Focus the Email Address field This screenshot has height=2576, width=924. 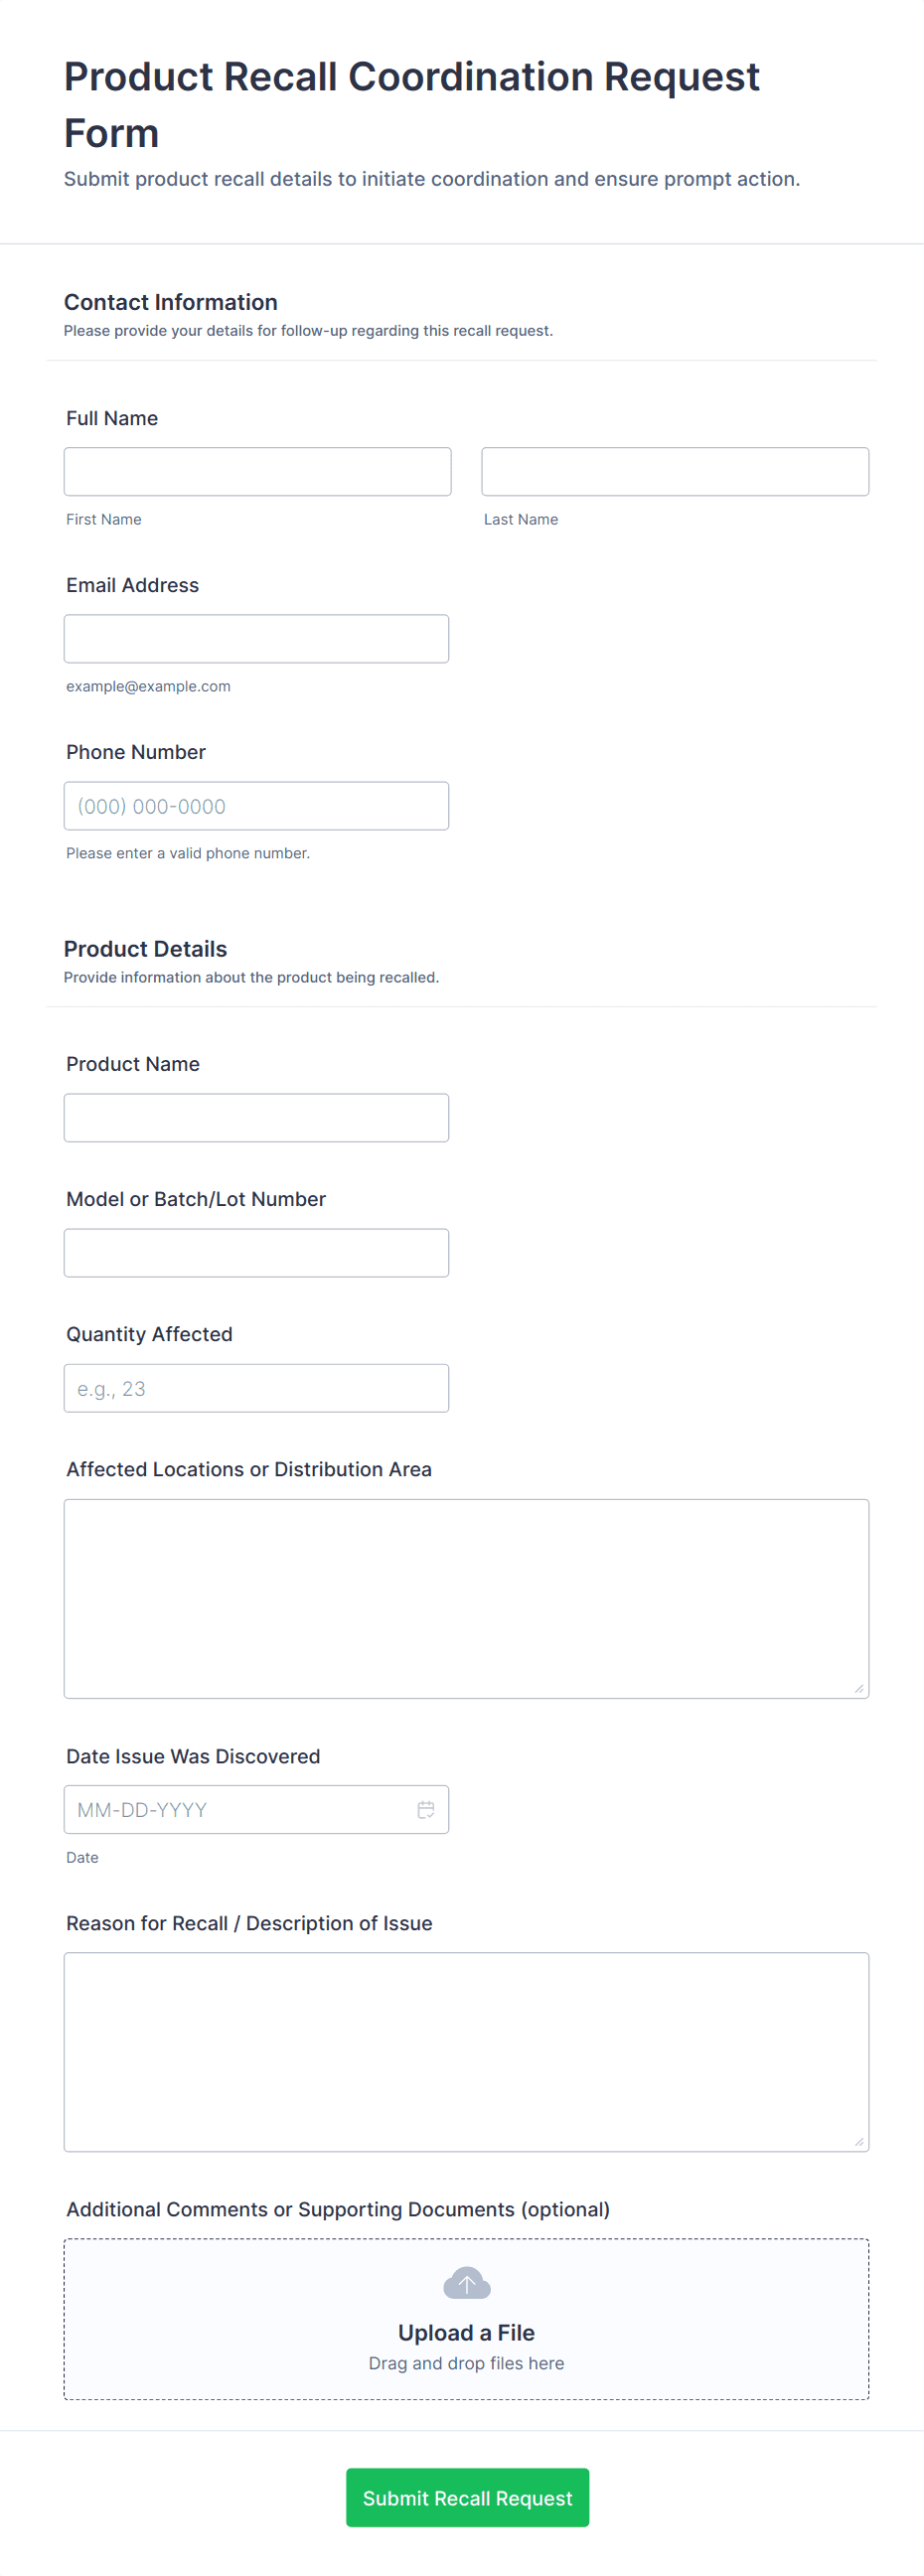pos(256,639)
